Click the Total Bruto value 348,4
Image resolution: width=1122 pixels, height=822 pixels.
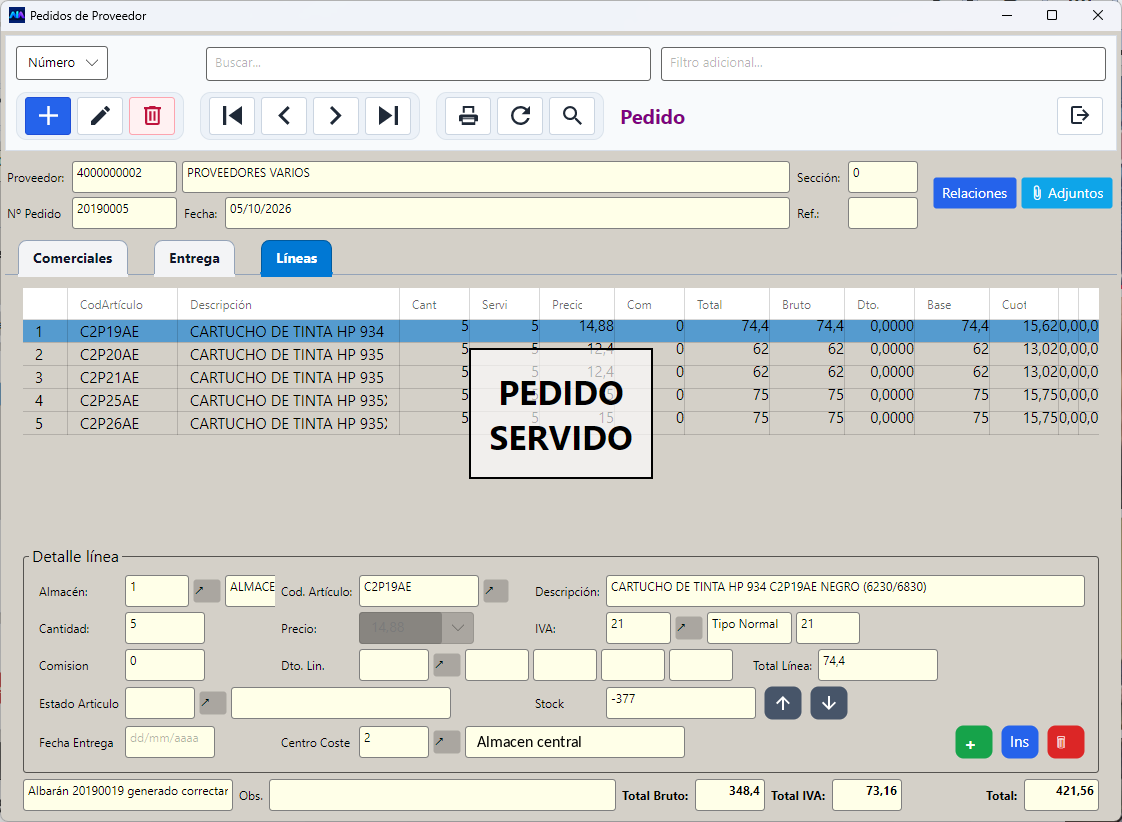[x=730, y=795]
